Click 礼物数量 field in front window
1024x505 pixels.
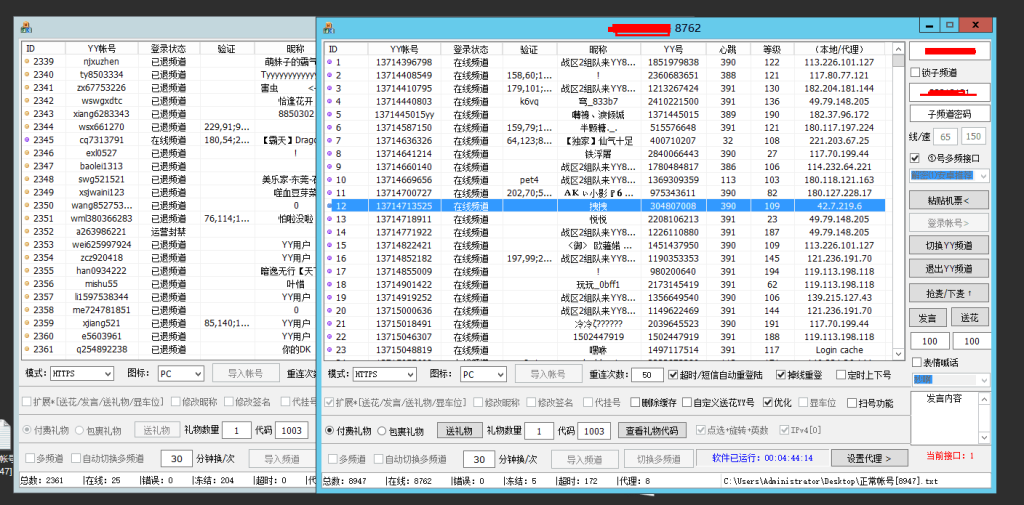coord(540,431)
